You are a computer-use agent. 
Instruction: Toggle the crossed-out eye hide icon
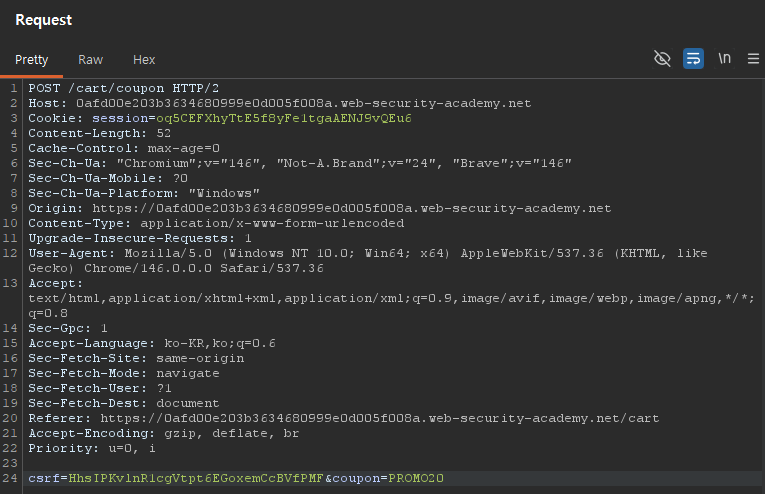(x=661, y=59)
